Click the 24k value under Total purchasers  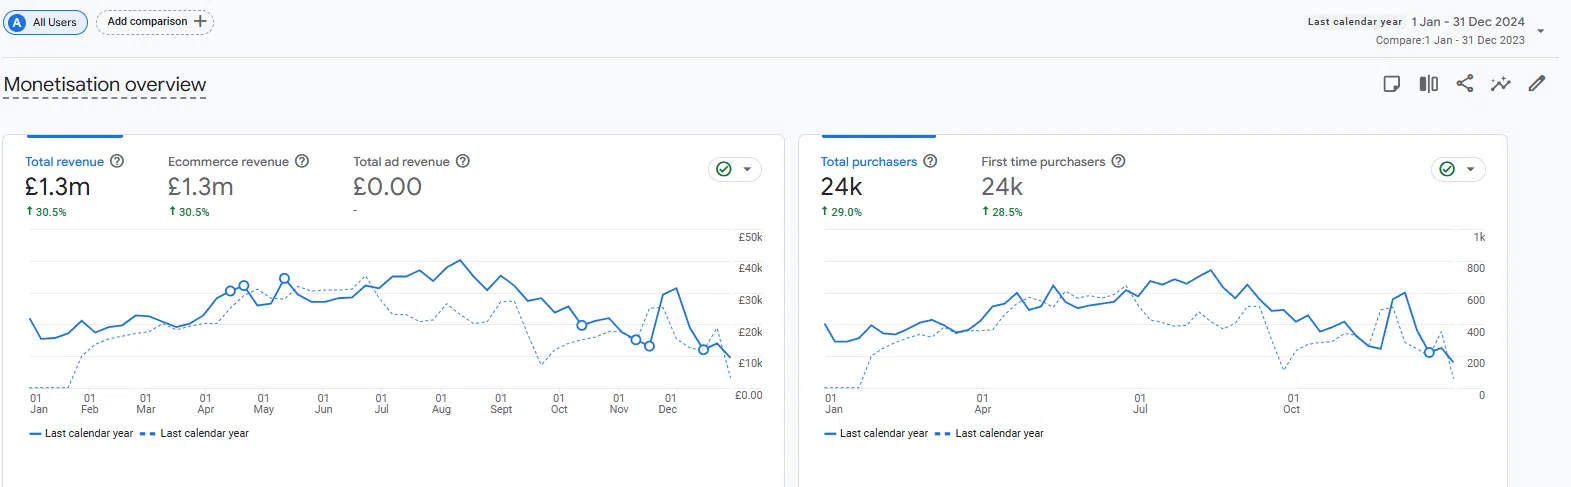point(841,187)
